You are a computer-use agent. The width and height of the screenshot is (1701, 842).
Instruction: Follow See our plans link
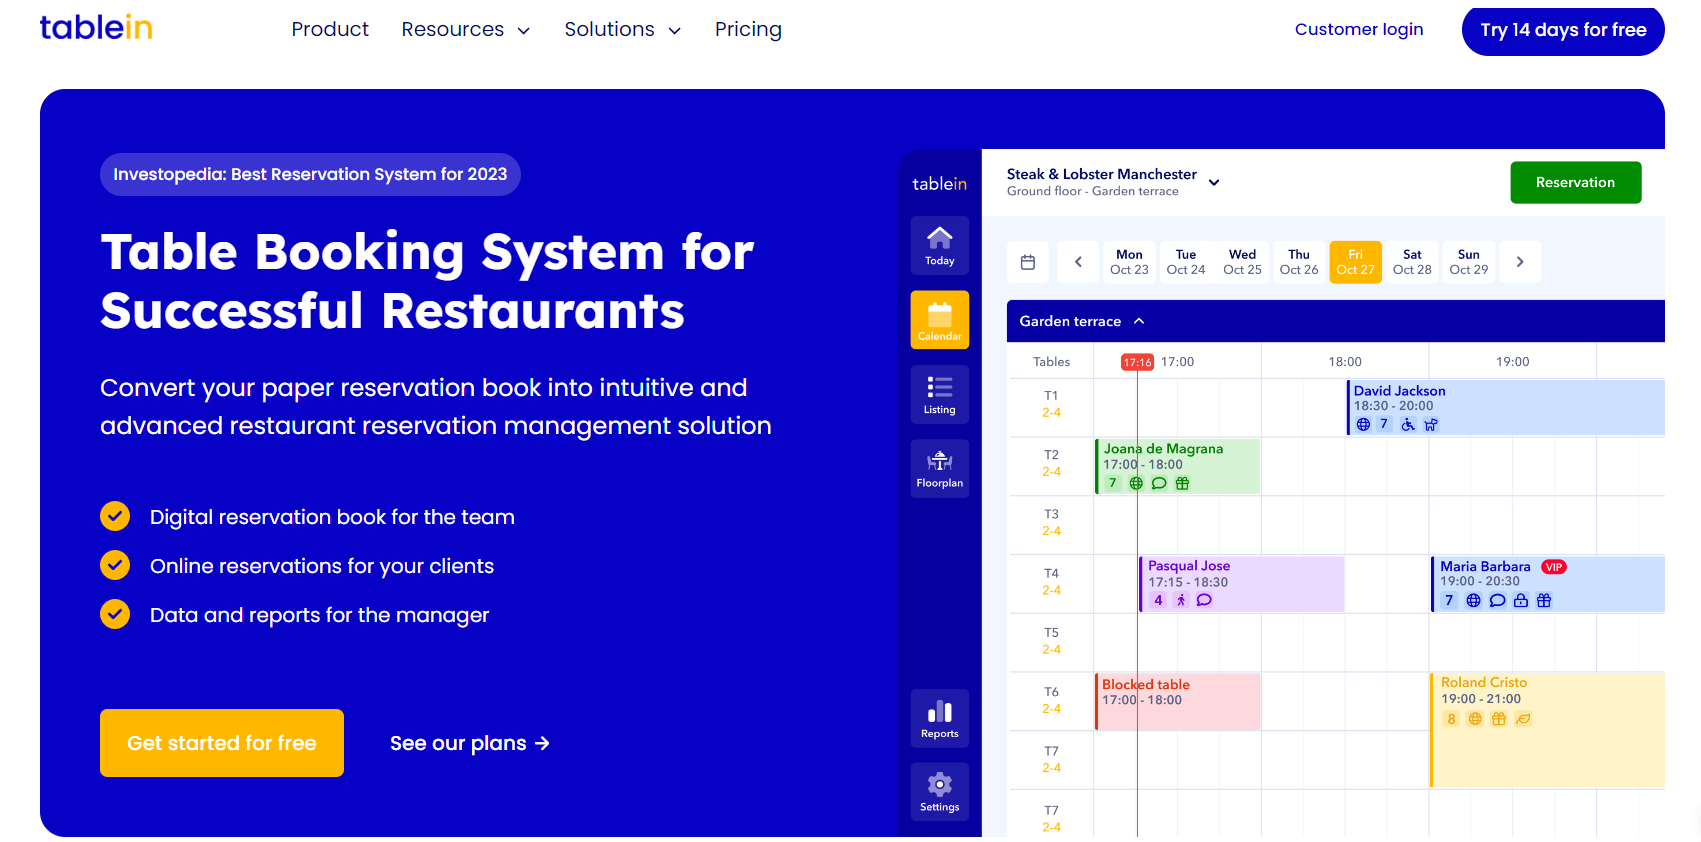click(x=470, y=743)
